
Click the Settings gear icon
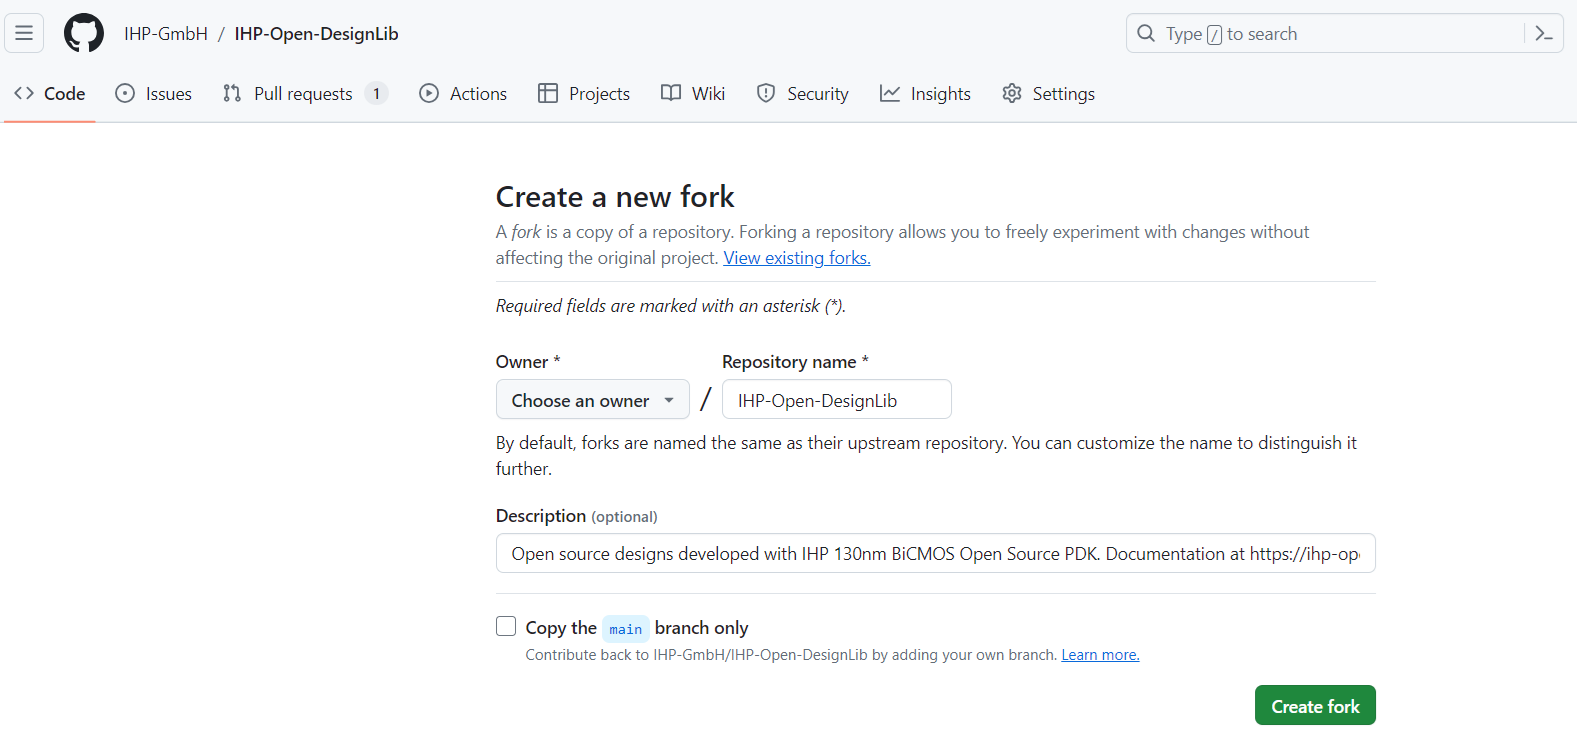point(1012,93)
